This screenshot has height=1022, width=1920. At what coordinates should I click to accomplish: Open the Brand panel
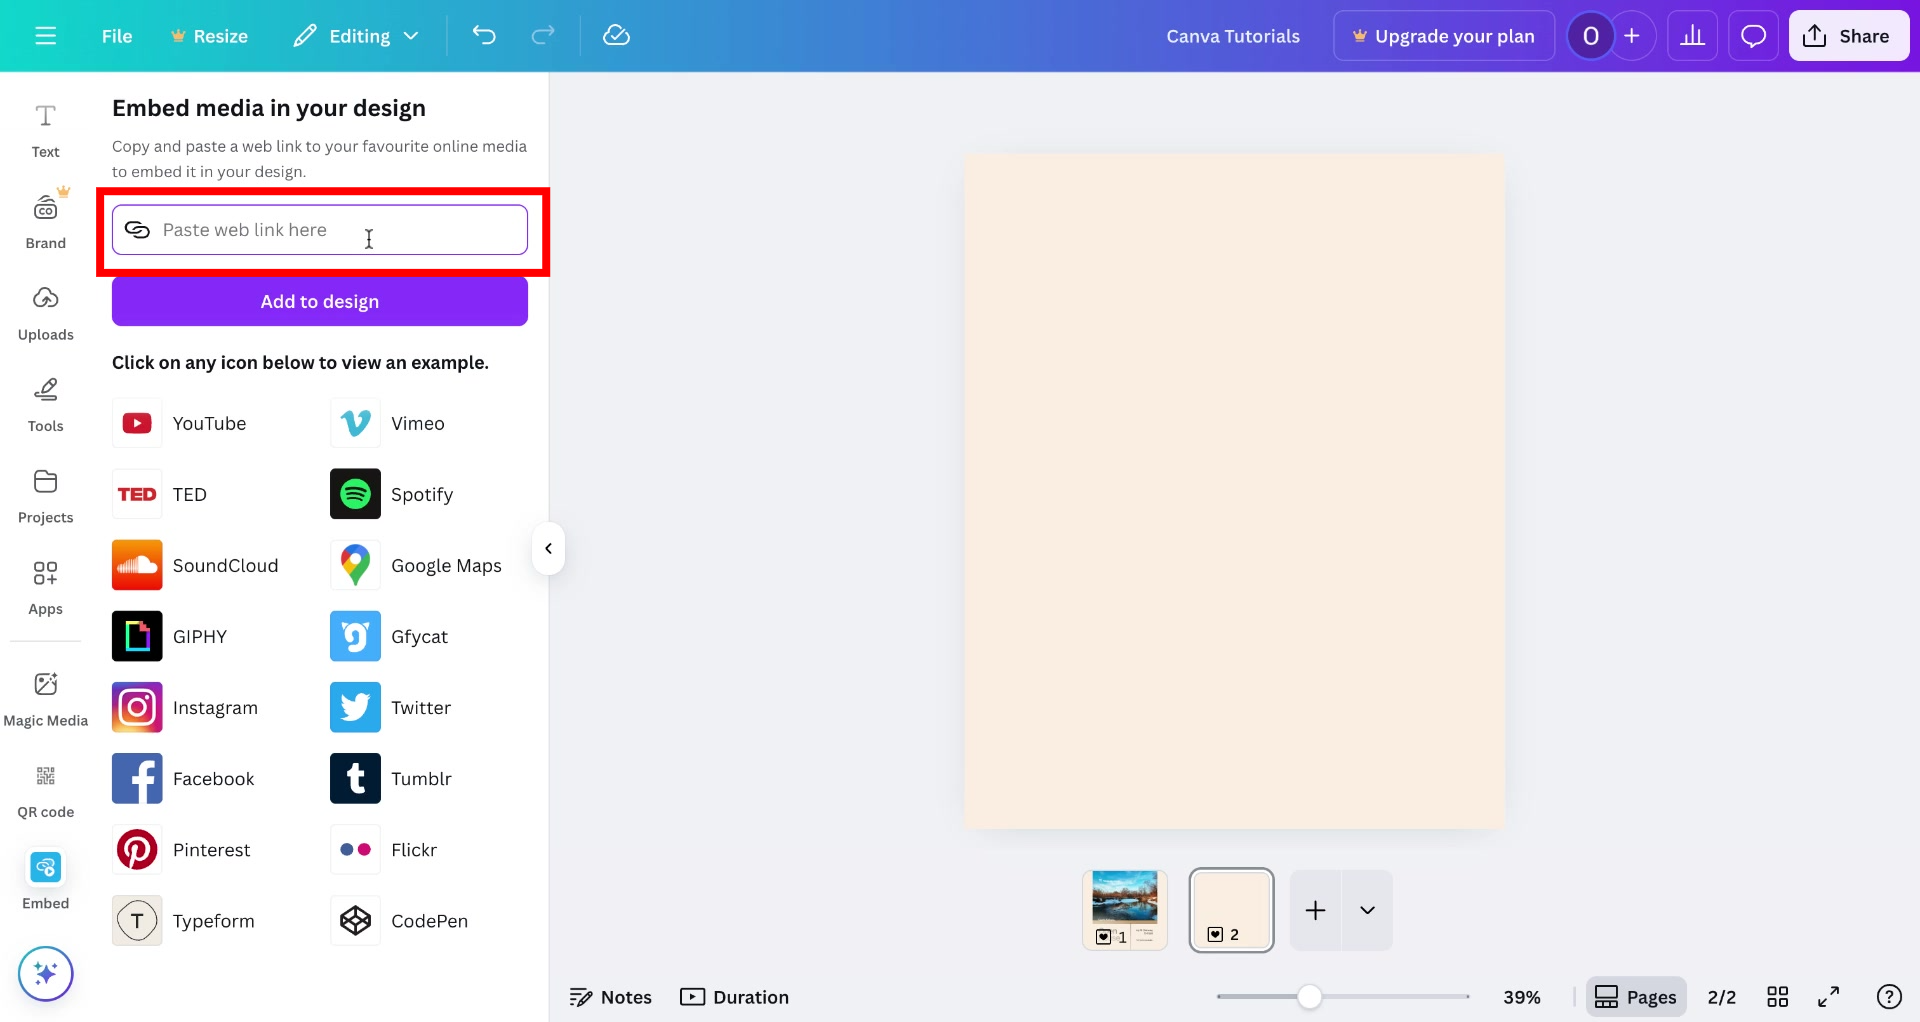pos(45,220)
